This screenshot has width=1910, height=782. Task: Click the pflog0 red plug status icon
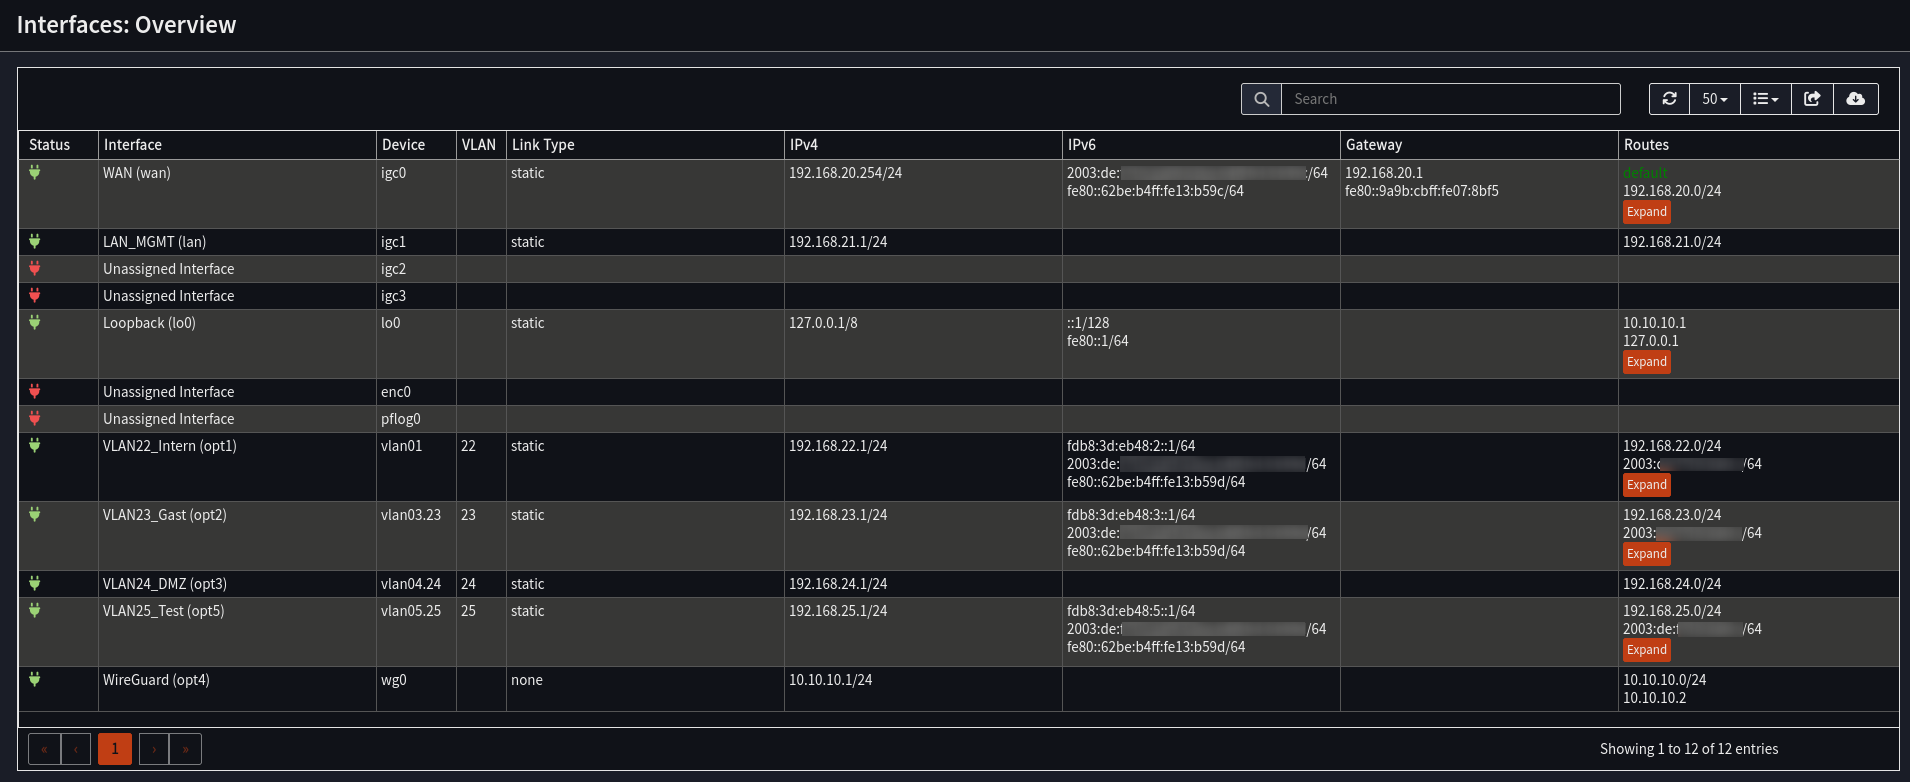(x=35, y=418)
